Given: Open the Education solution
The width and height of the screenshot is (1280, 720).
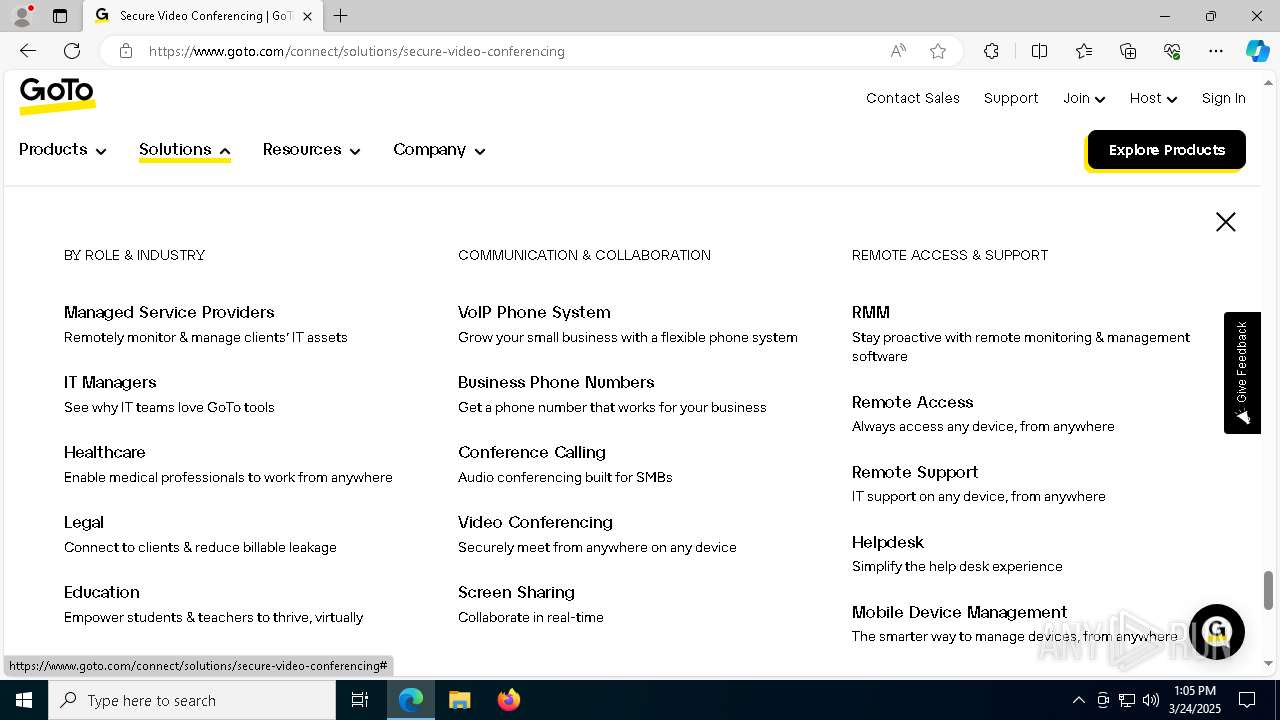Looking at the screenshot, I should 102,592.
